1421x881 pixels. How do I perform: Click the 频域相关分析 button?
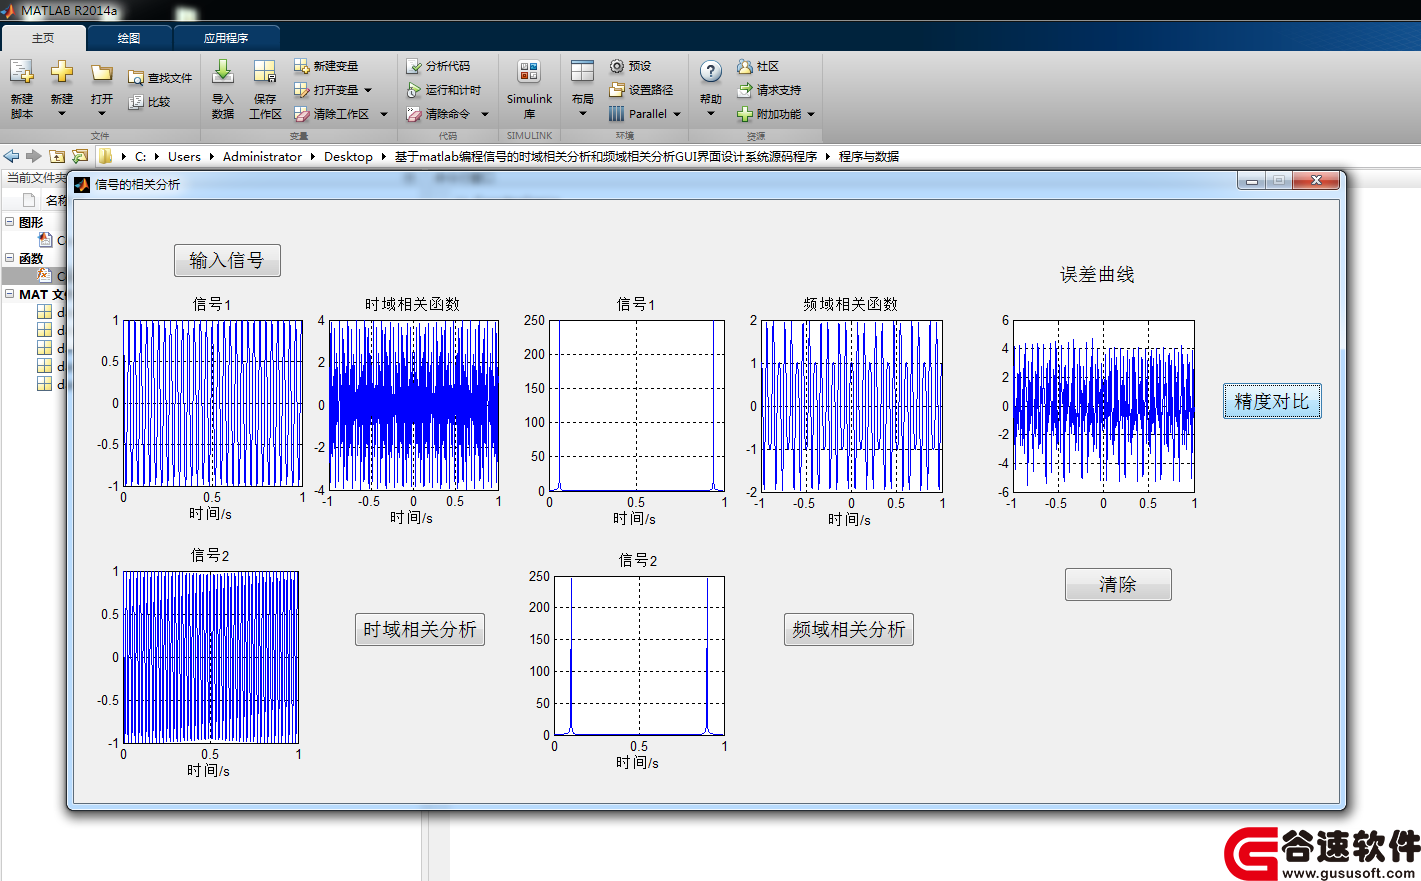pyautogui.click(x=849, y=630)
